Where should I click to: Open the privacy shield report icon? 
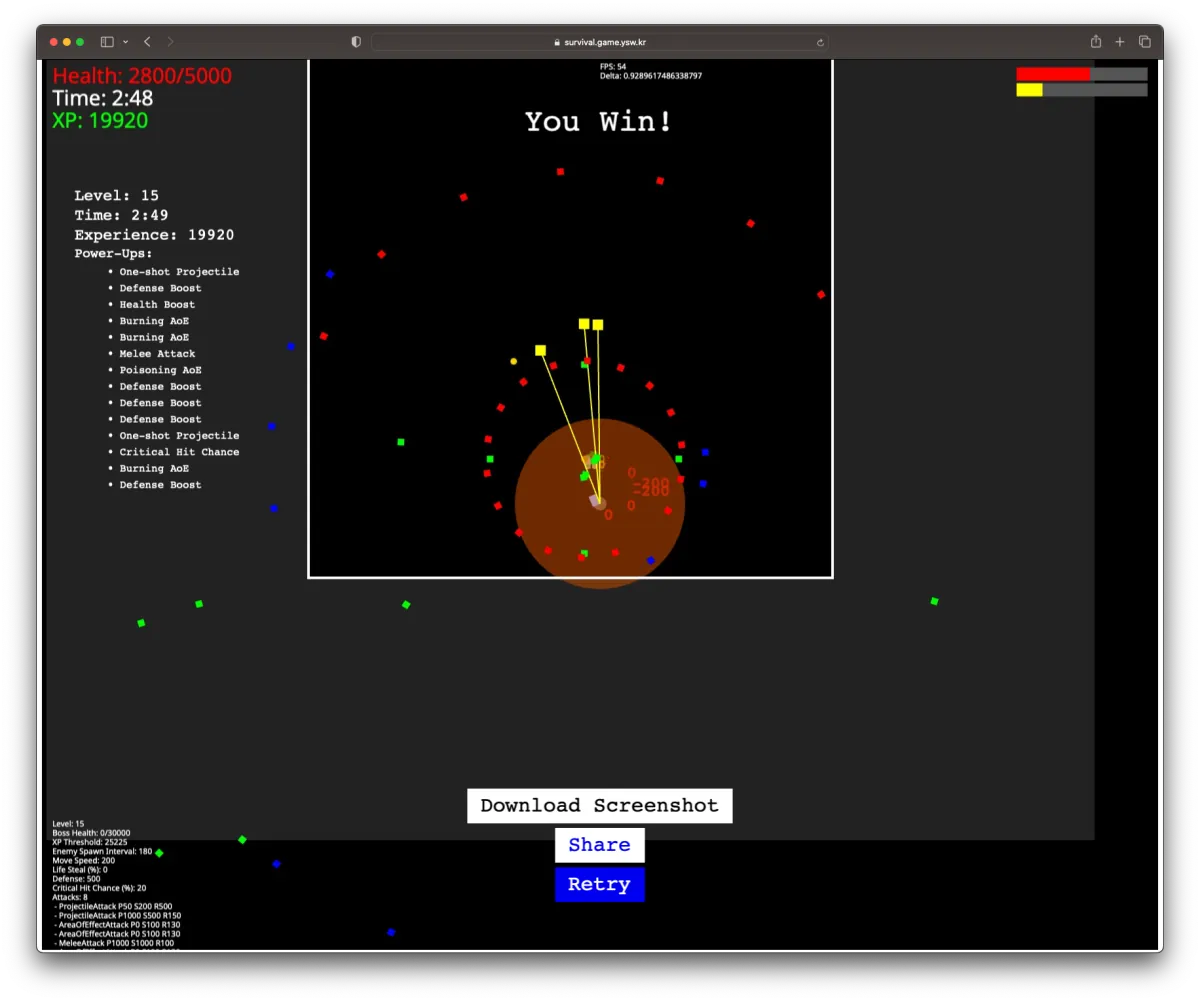356,42
